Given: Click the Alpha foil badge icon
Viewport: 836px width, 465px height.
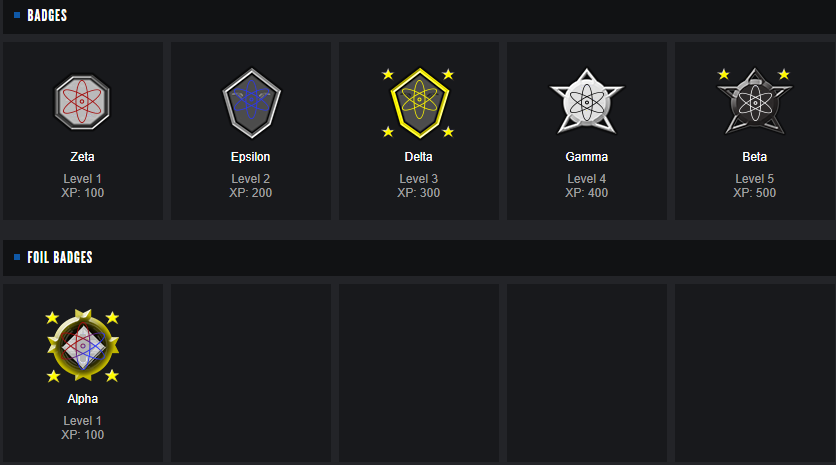Looking at the screenshot, I should [x=82, y=345].
